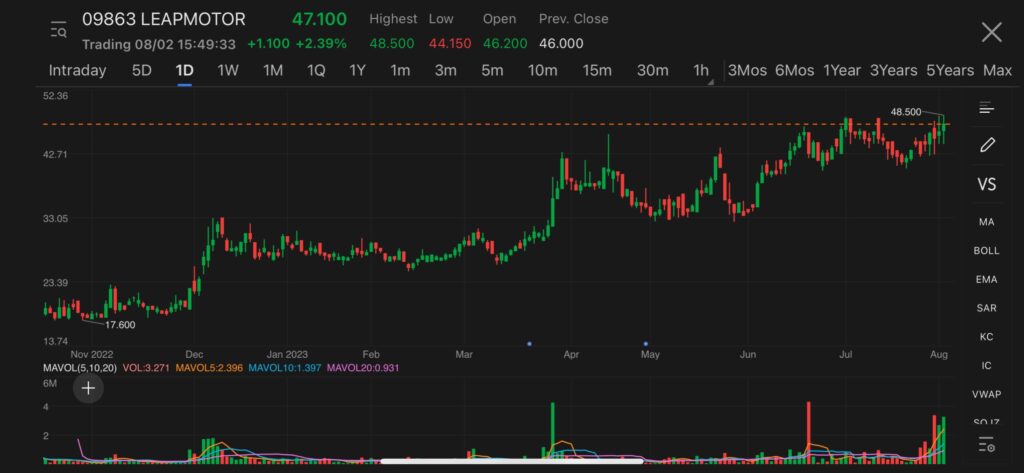Image resolution: width=1024 pixels, height=473 pixels.
Task: Select the pencil drawing tool
Action: [987, 145]
